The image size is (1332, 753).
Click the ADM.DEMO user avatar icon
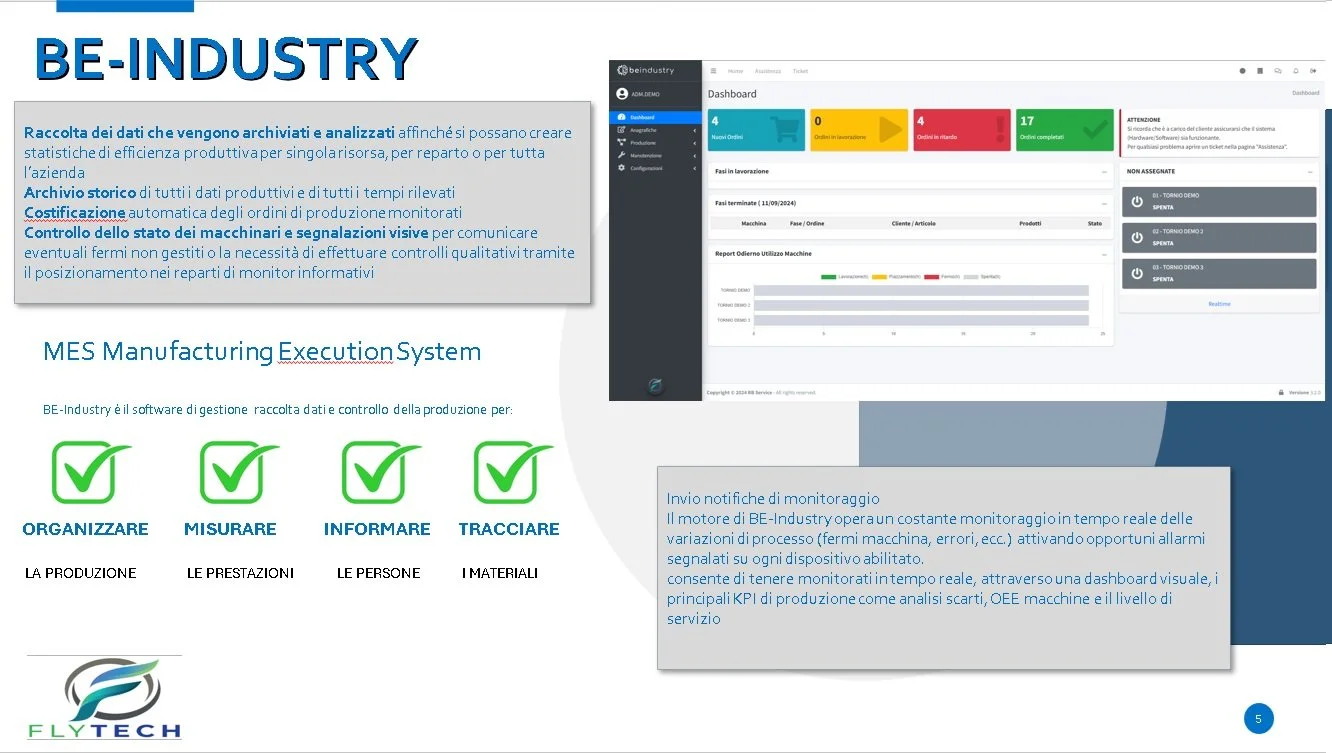click(x=622, y=93)
